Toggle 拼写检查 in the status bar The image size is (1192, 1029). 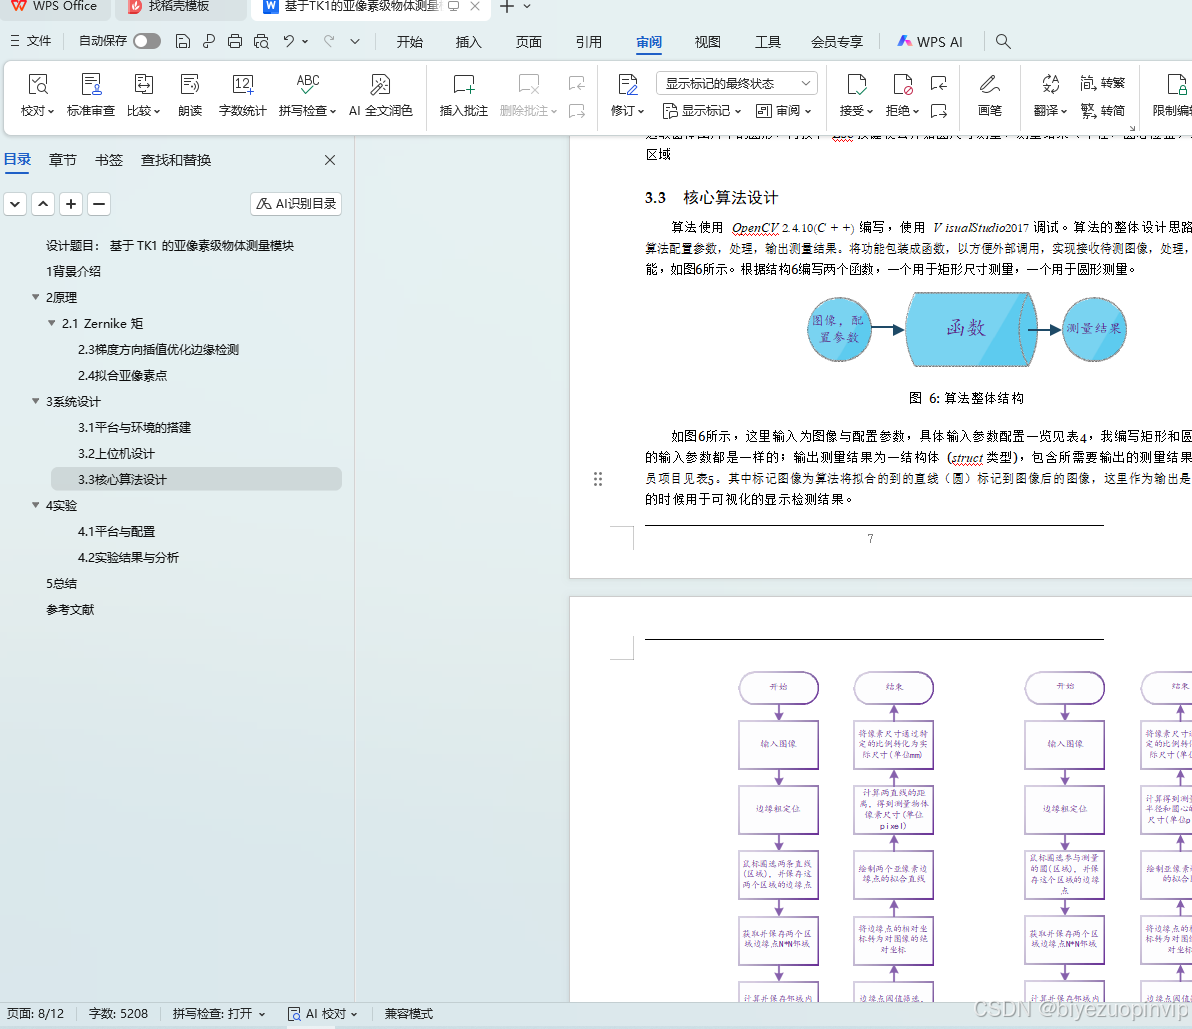216,1014
